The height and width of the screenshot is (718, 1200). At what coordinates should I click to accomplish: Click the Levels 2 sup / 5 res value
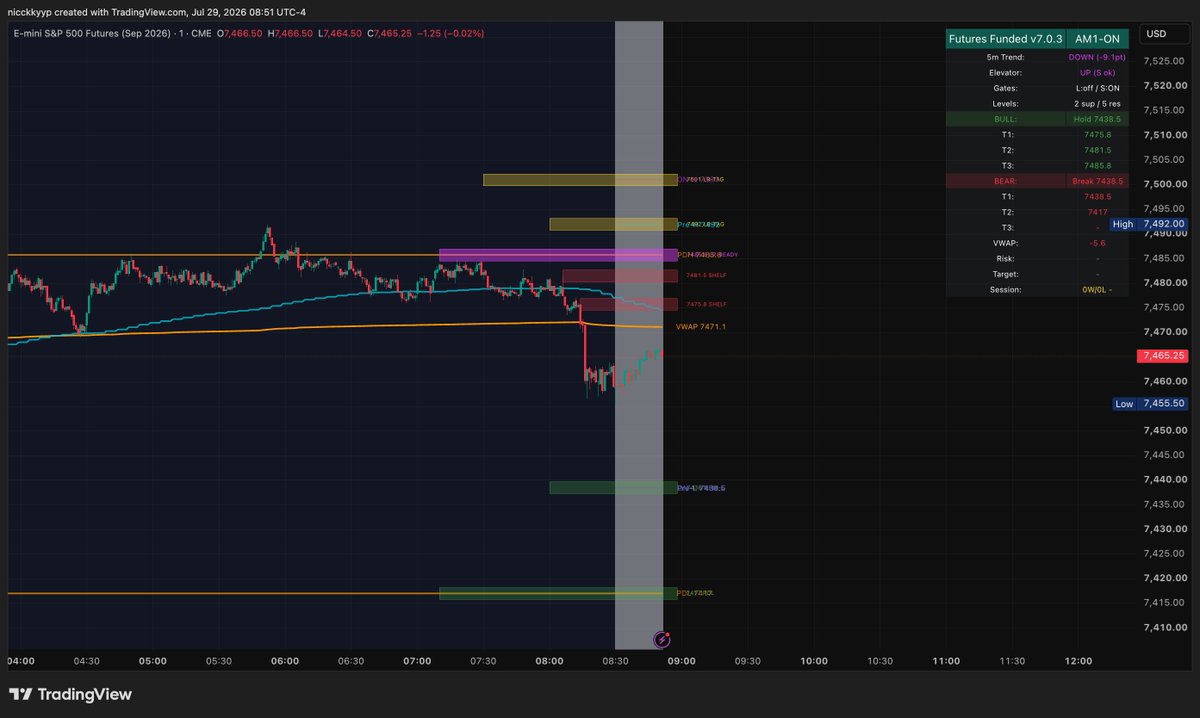(1097, 104)
